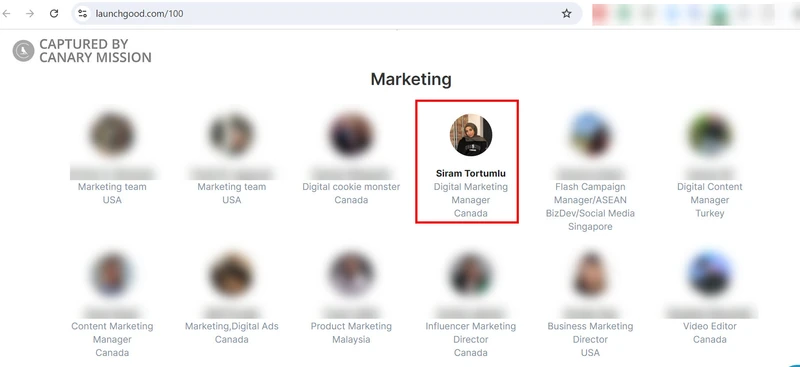The height and width of the screenshot is (367, 800).
Task: Reload the launchgood.com page
Action: click(54, 14)
